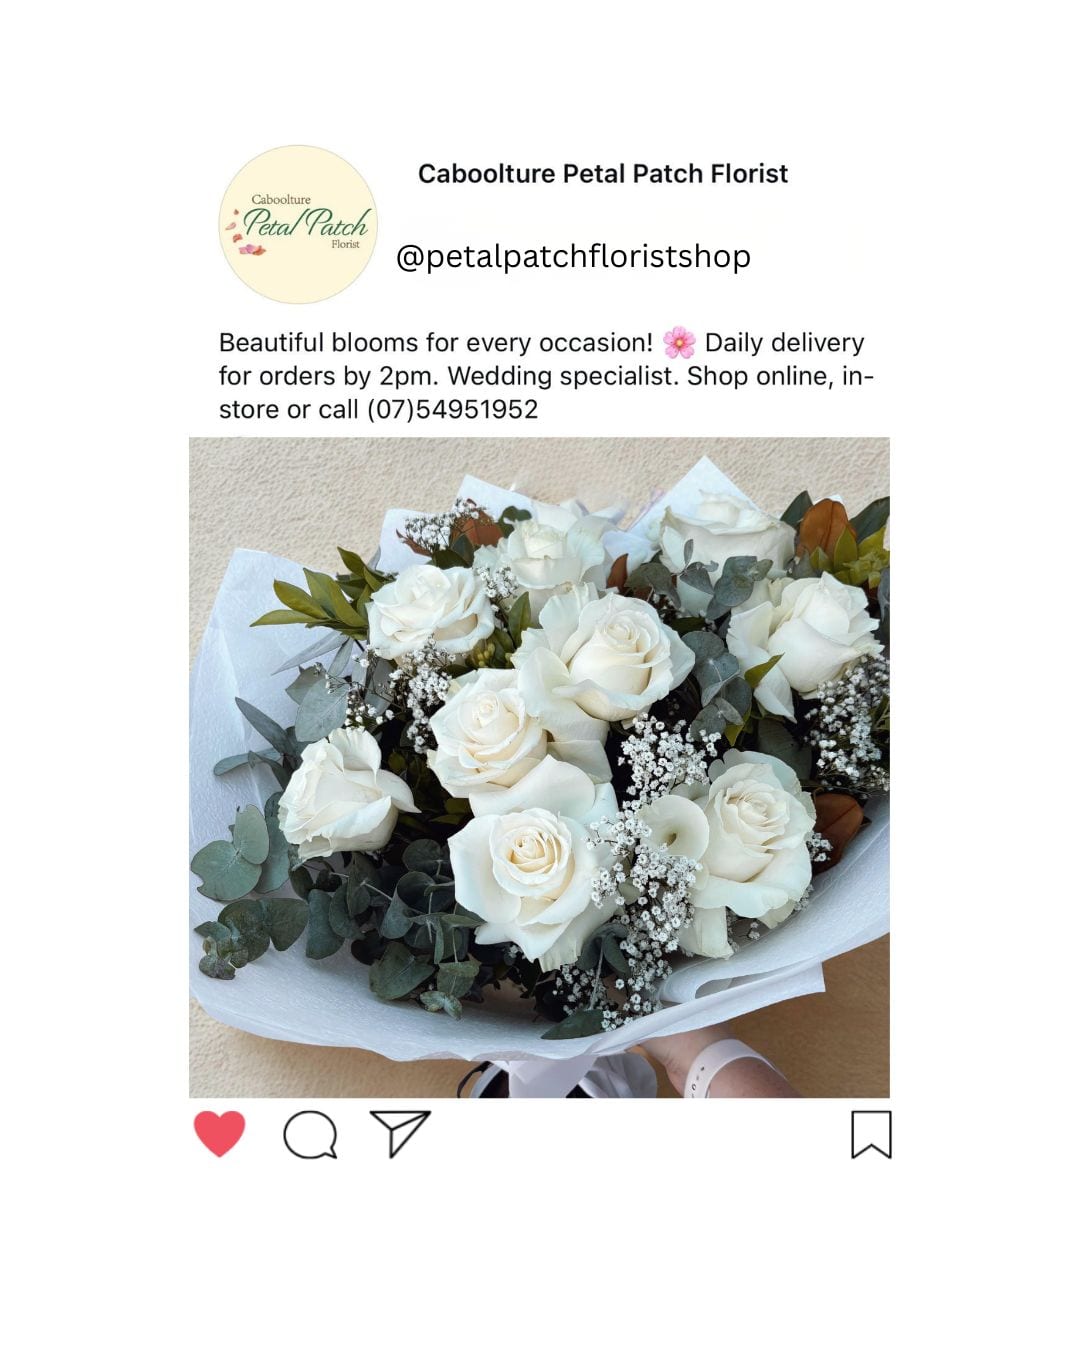Click the small "Florist" word inside the logo
The height and width of the screenshot is (1350, 1080).
345,244
